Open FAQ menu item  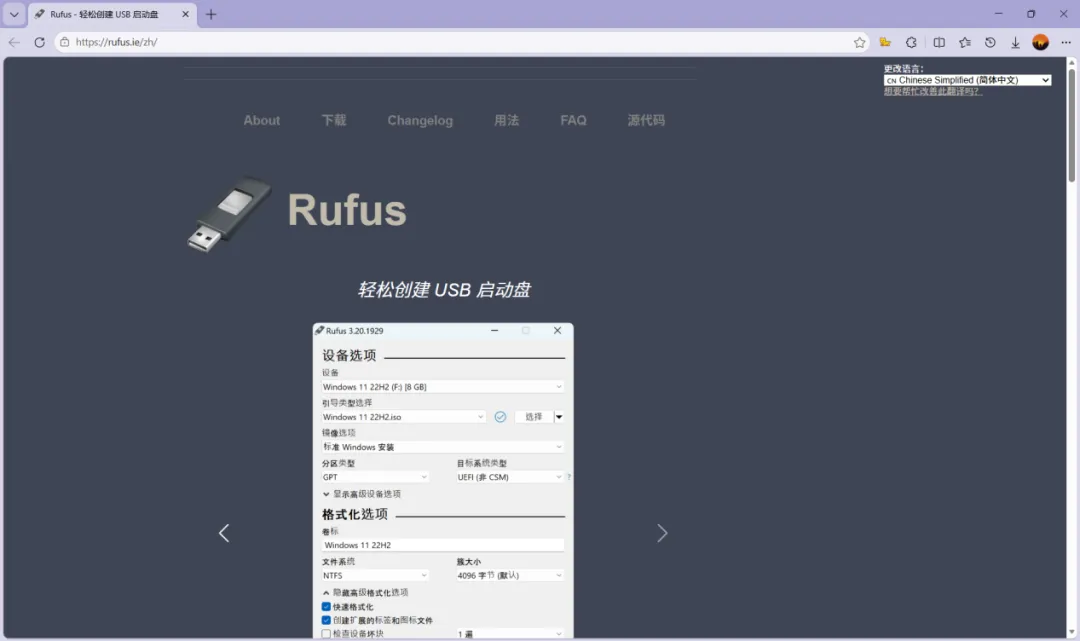pyautogui.click(x=573, y=120)
